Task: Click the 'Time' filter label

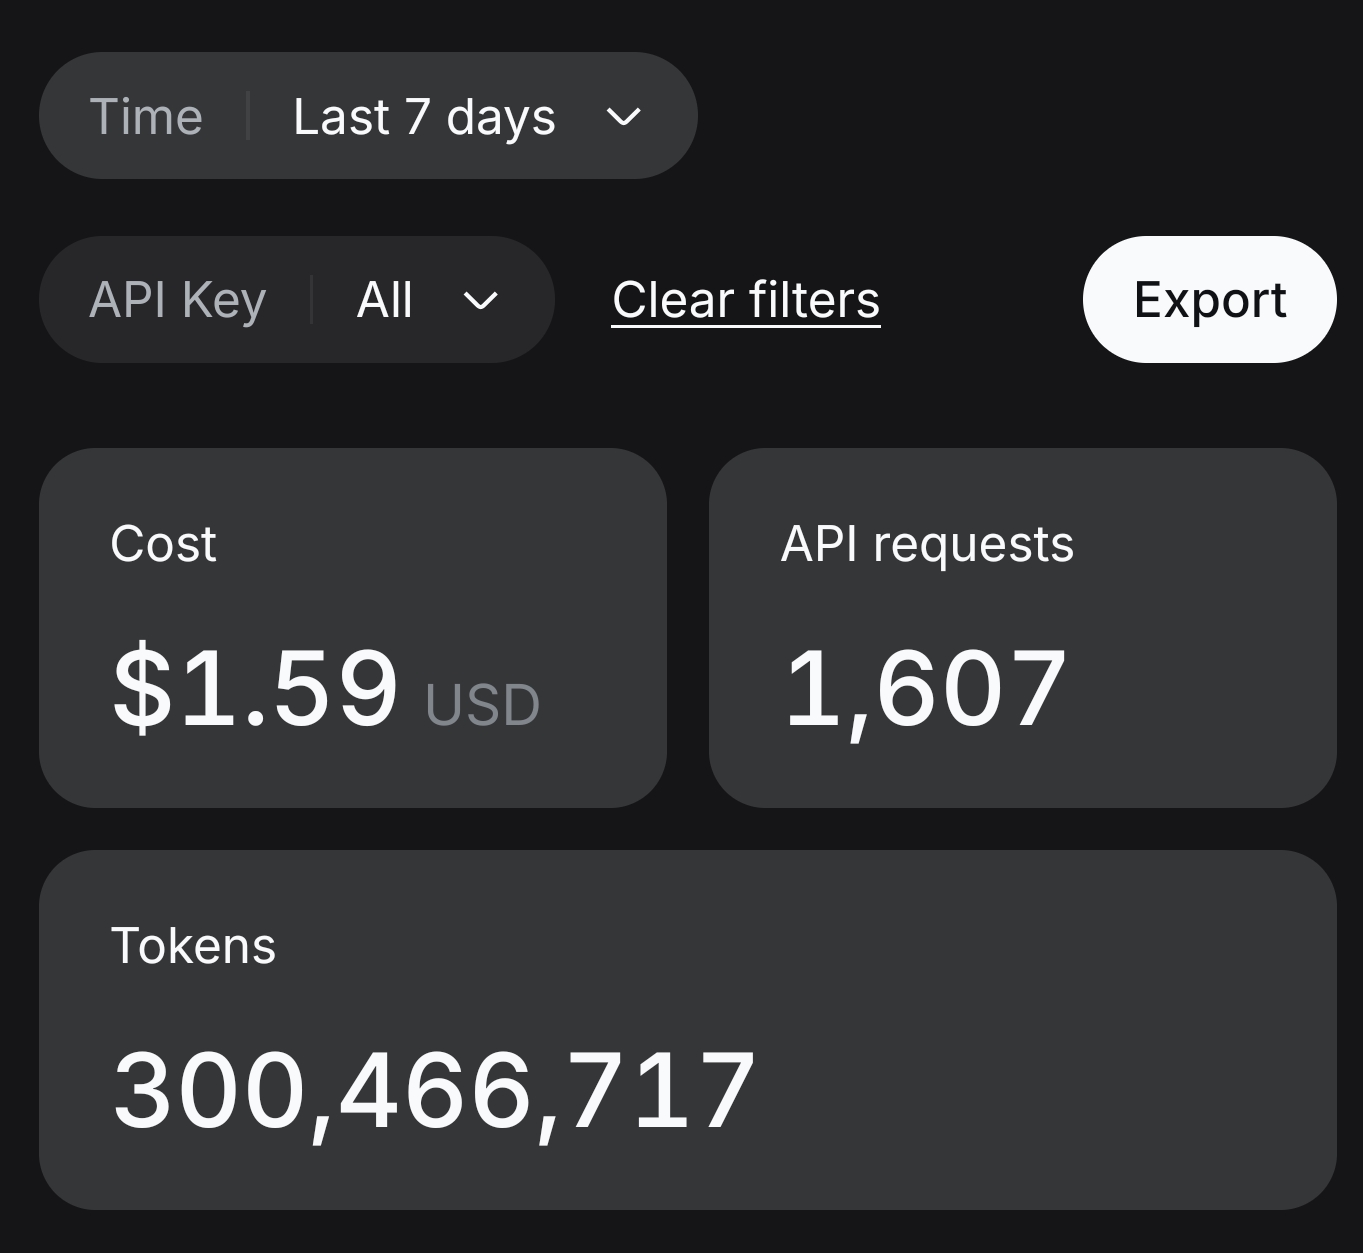Action: tap(146, 117)
